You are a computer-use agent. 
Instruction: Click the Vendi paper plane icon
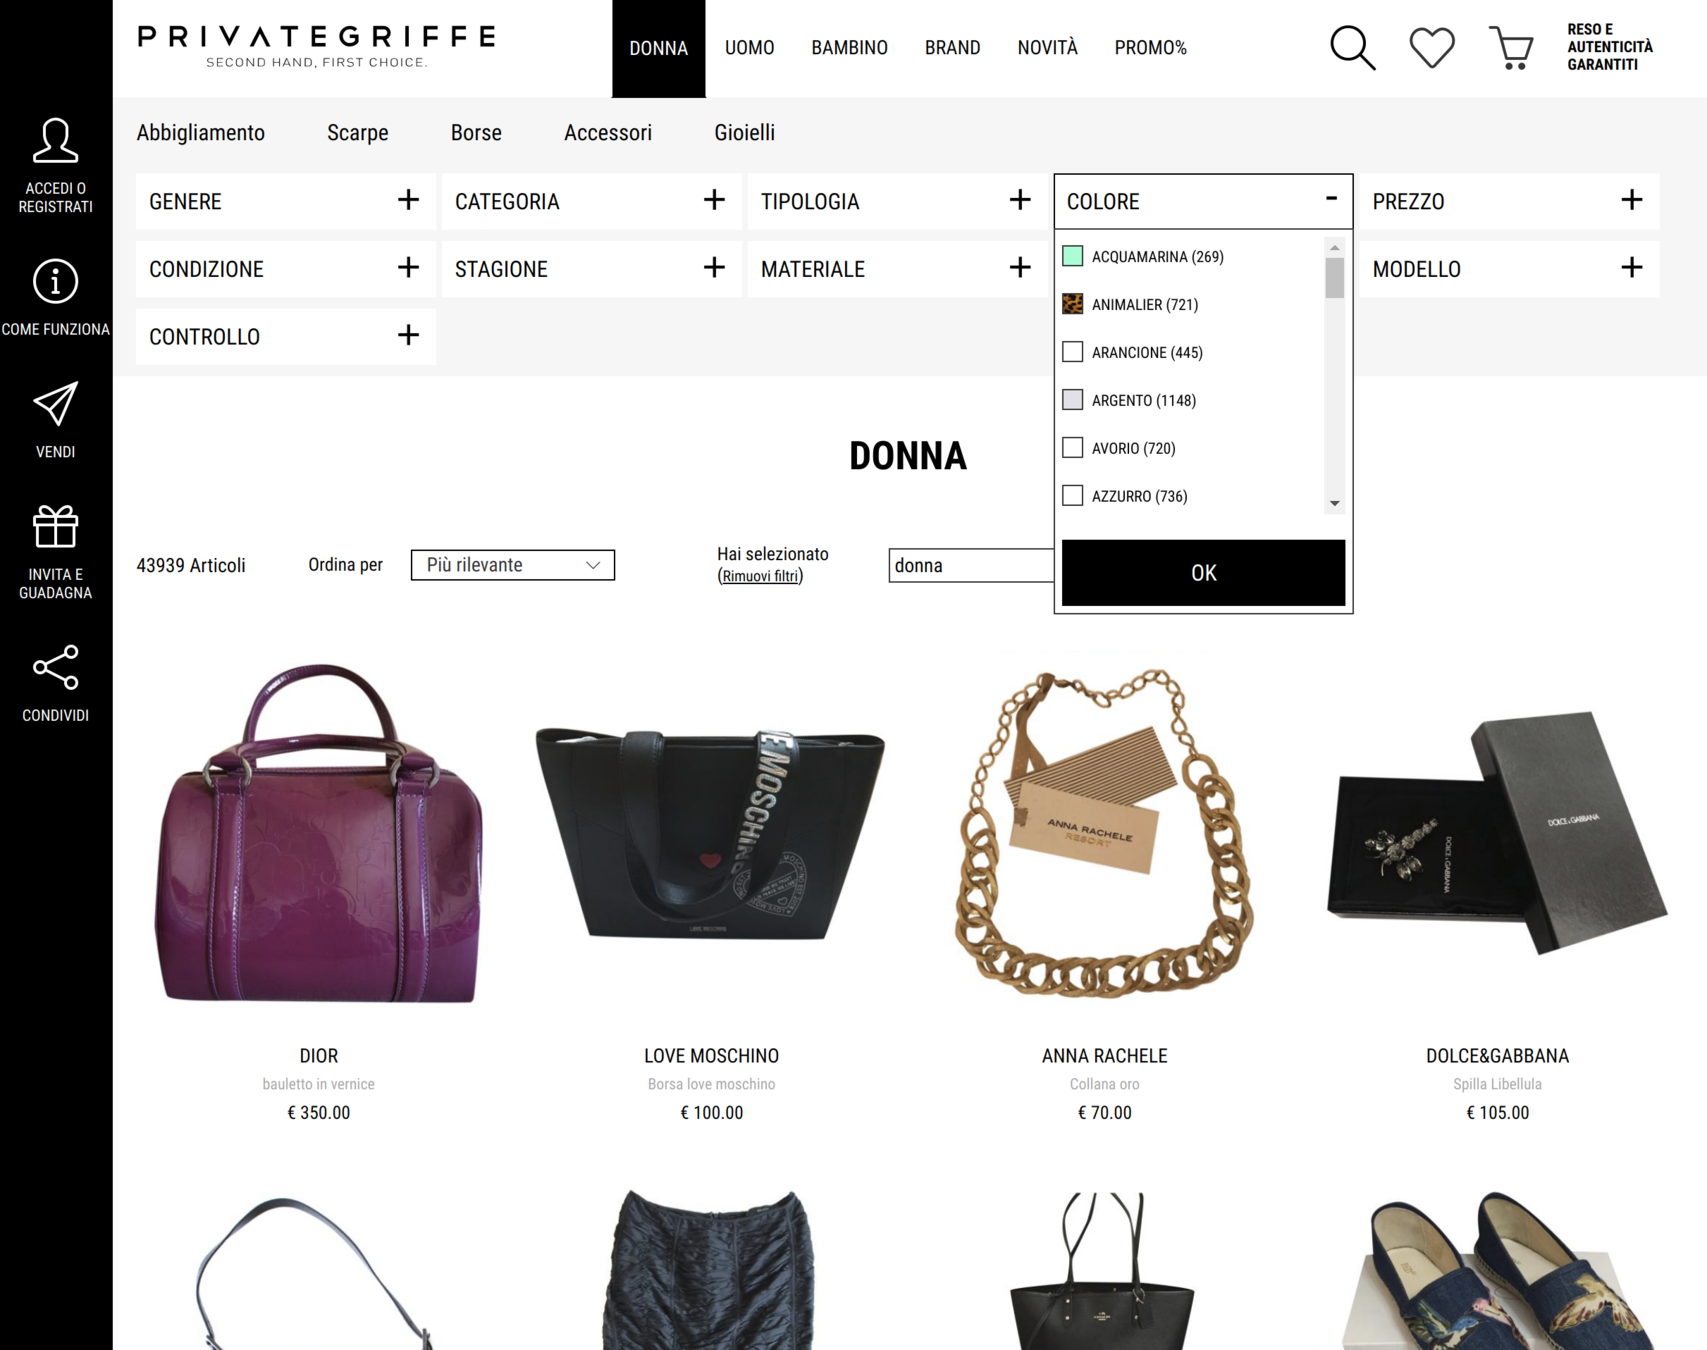tap(56, 404)
